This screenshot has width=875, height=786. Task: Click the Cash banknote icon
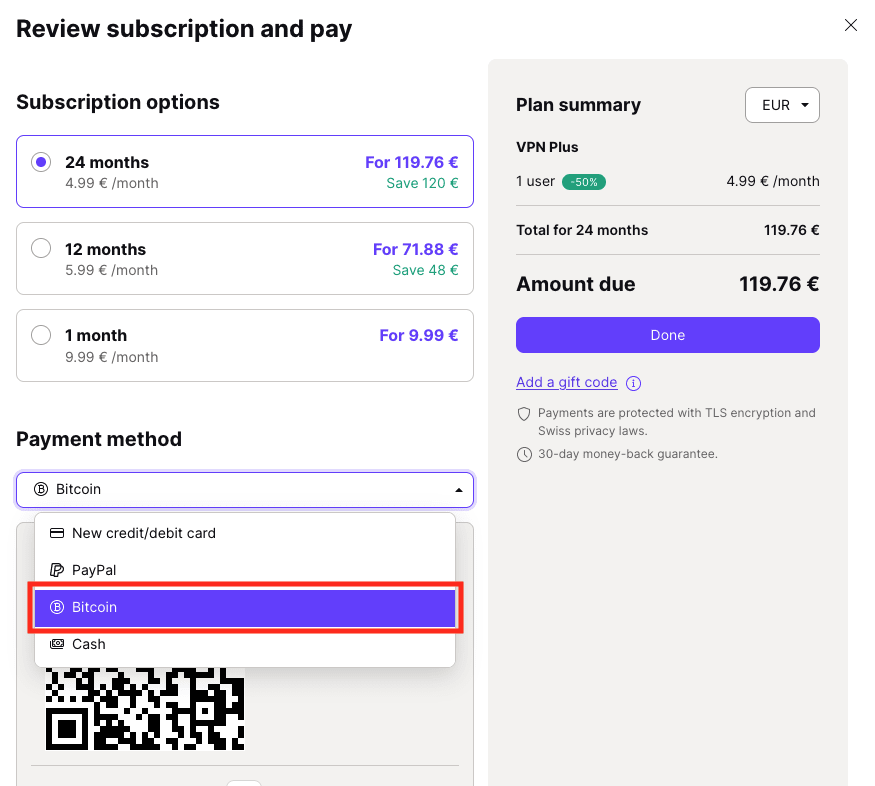tap(57, 644)
